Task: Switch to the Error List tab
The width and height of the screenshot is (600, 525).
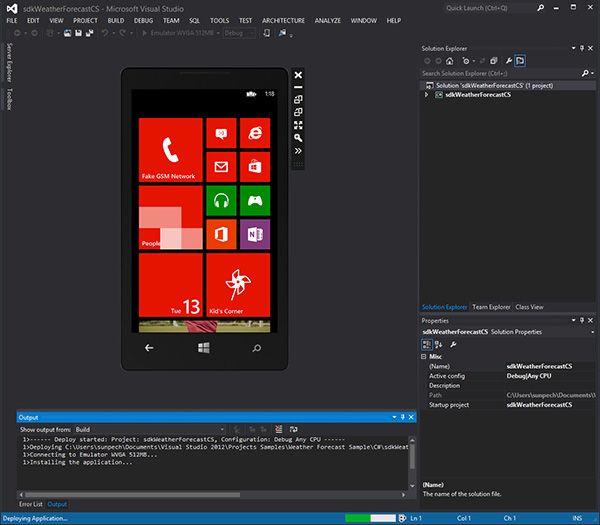Action: (x=31, y=504)
